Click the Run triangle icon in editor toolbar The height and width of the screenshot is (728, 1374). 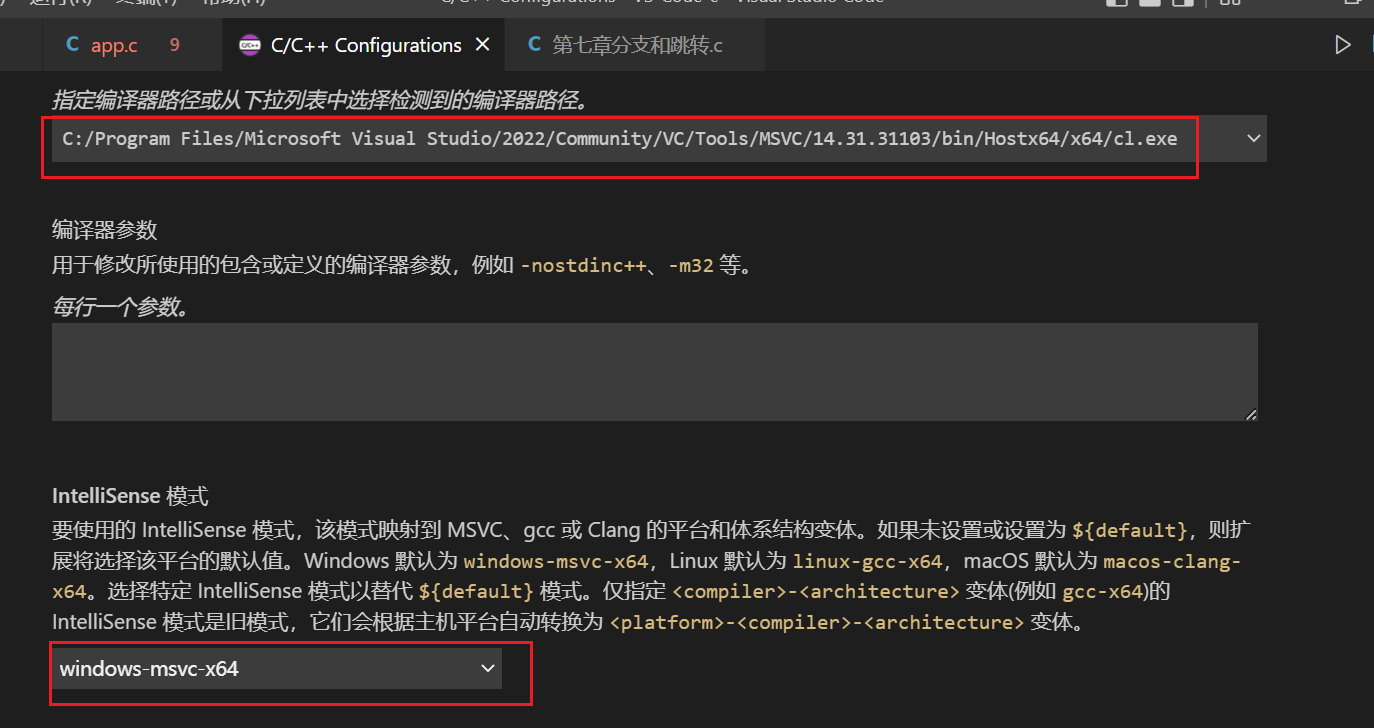coord(1343,45)
